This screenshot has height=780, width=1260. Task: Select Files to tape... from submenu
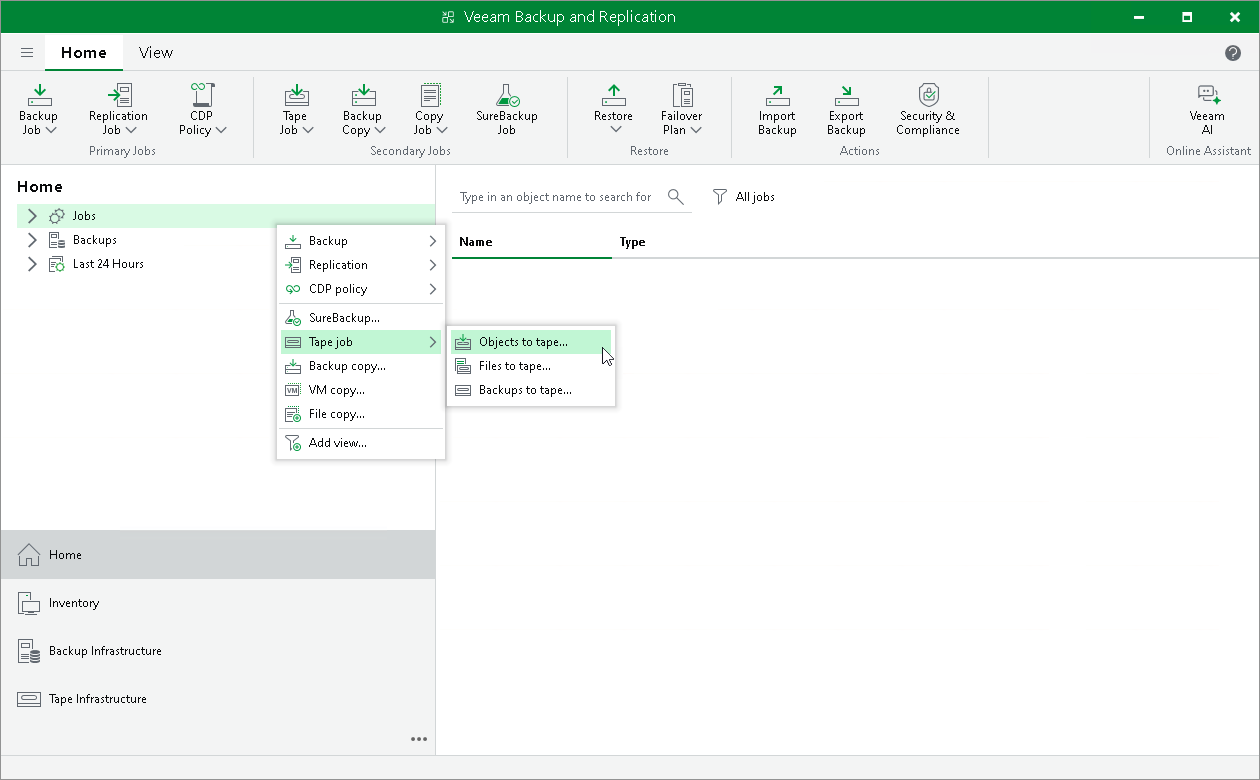pyautogui.click(x=531, y=366)
